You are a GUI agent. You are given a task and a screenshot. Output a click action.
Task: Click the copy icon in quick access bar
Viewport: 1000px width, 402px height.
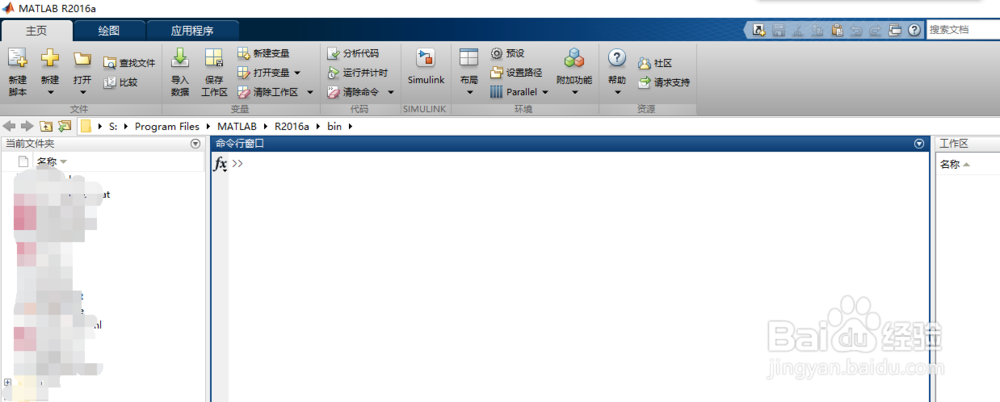(x=818, y=29)
